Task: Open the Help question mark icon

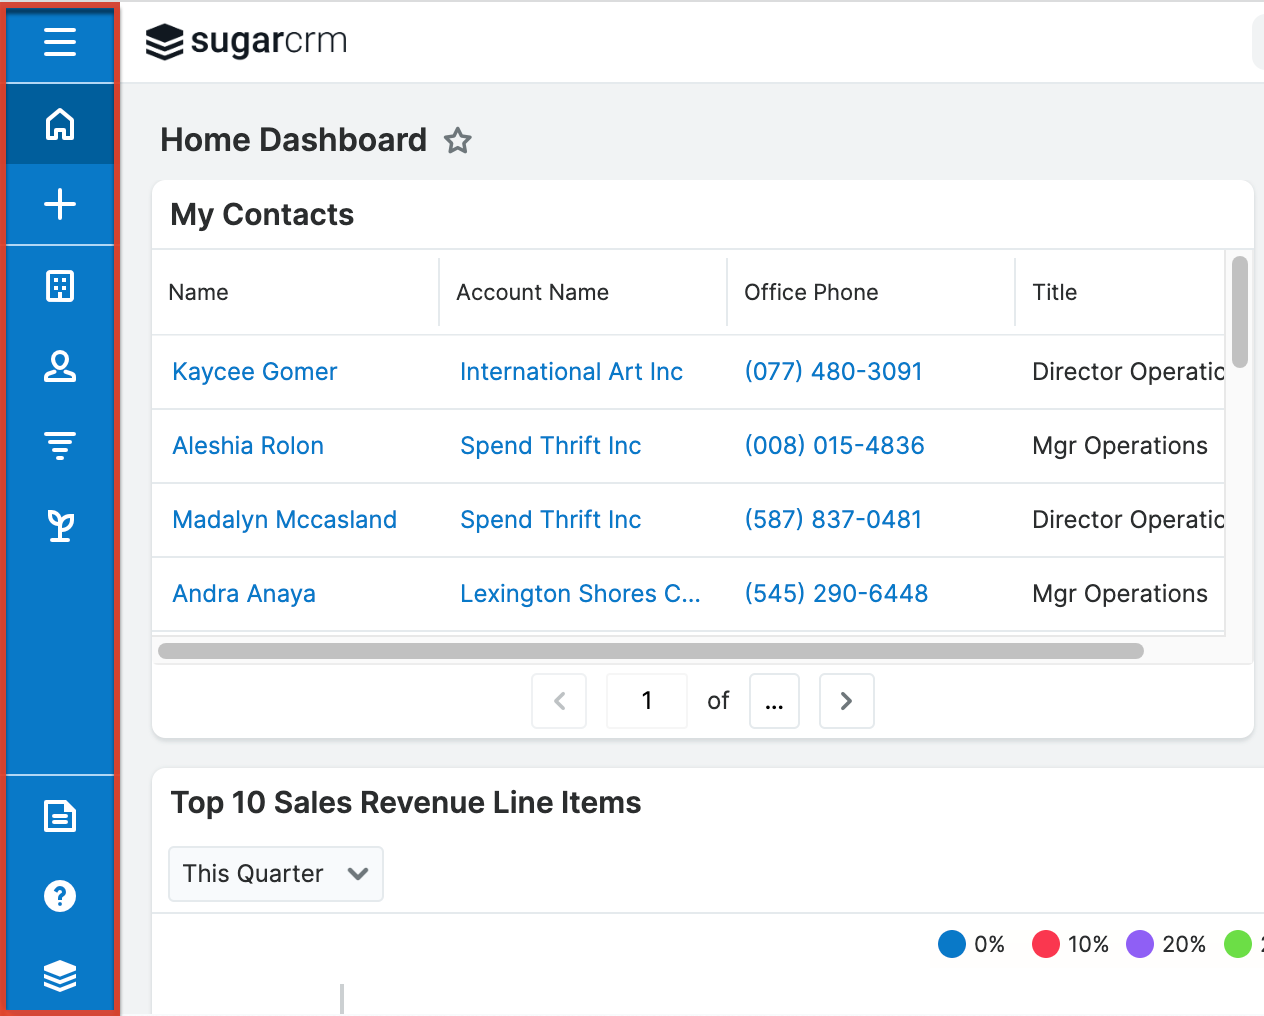Action: point(60,896)
